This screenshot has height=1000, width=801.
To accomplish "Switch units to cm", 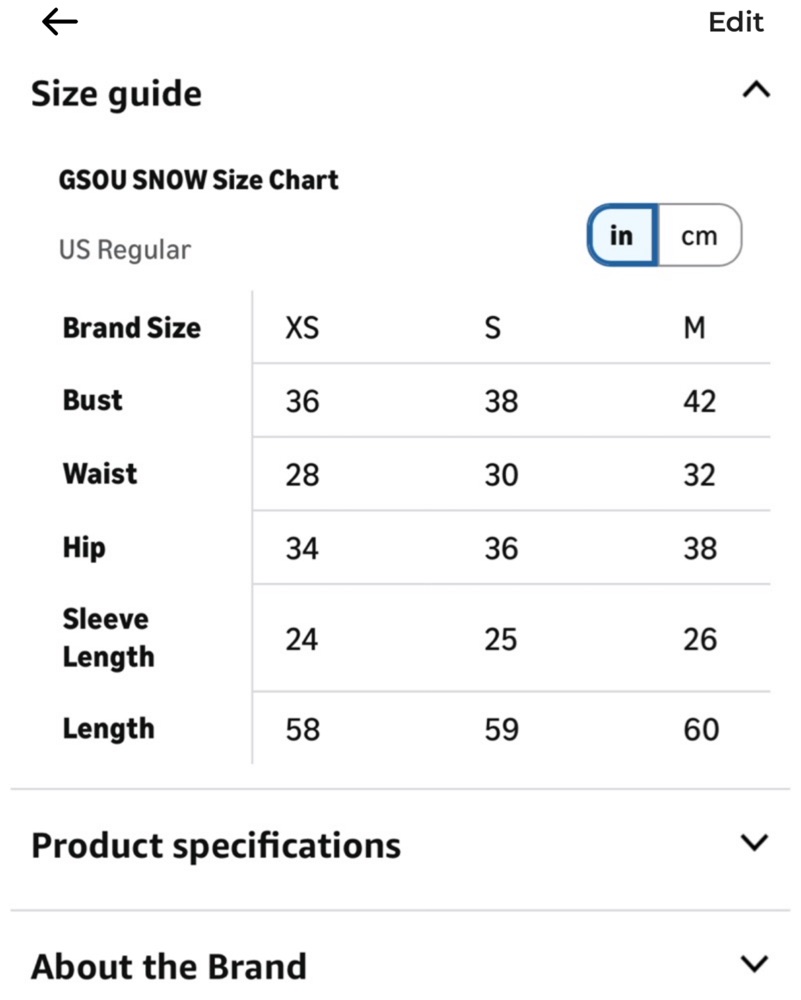I will 700,235.
